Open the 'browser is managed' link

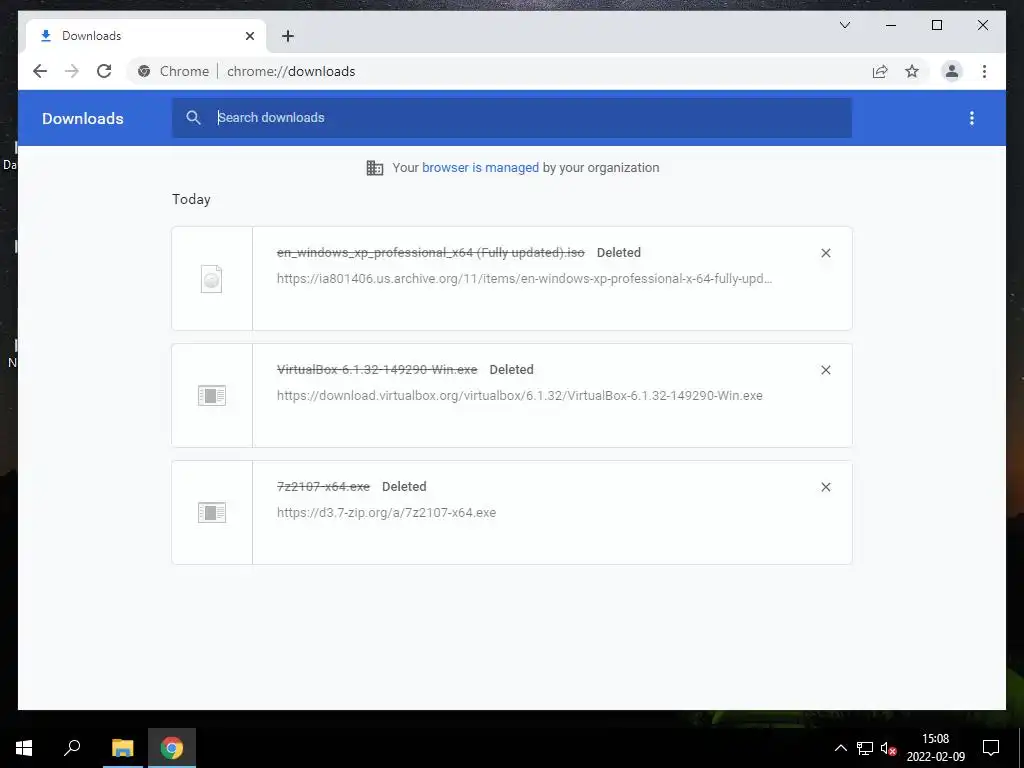point(480,168)
